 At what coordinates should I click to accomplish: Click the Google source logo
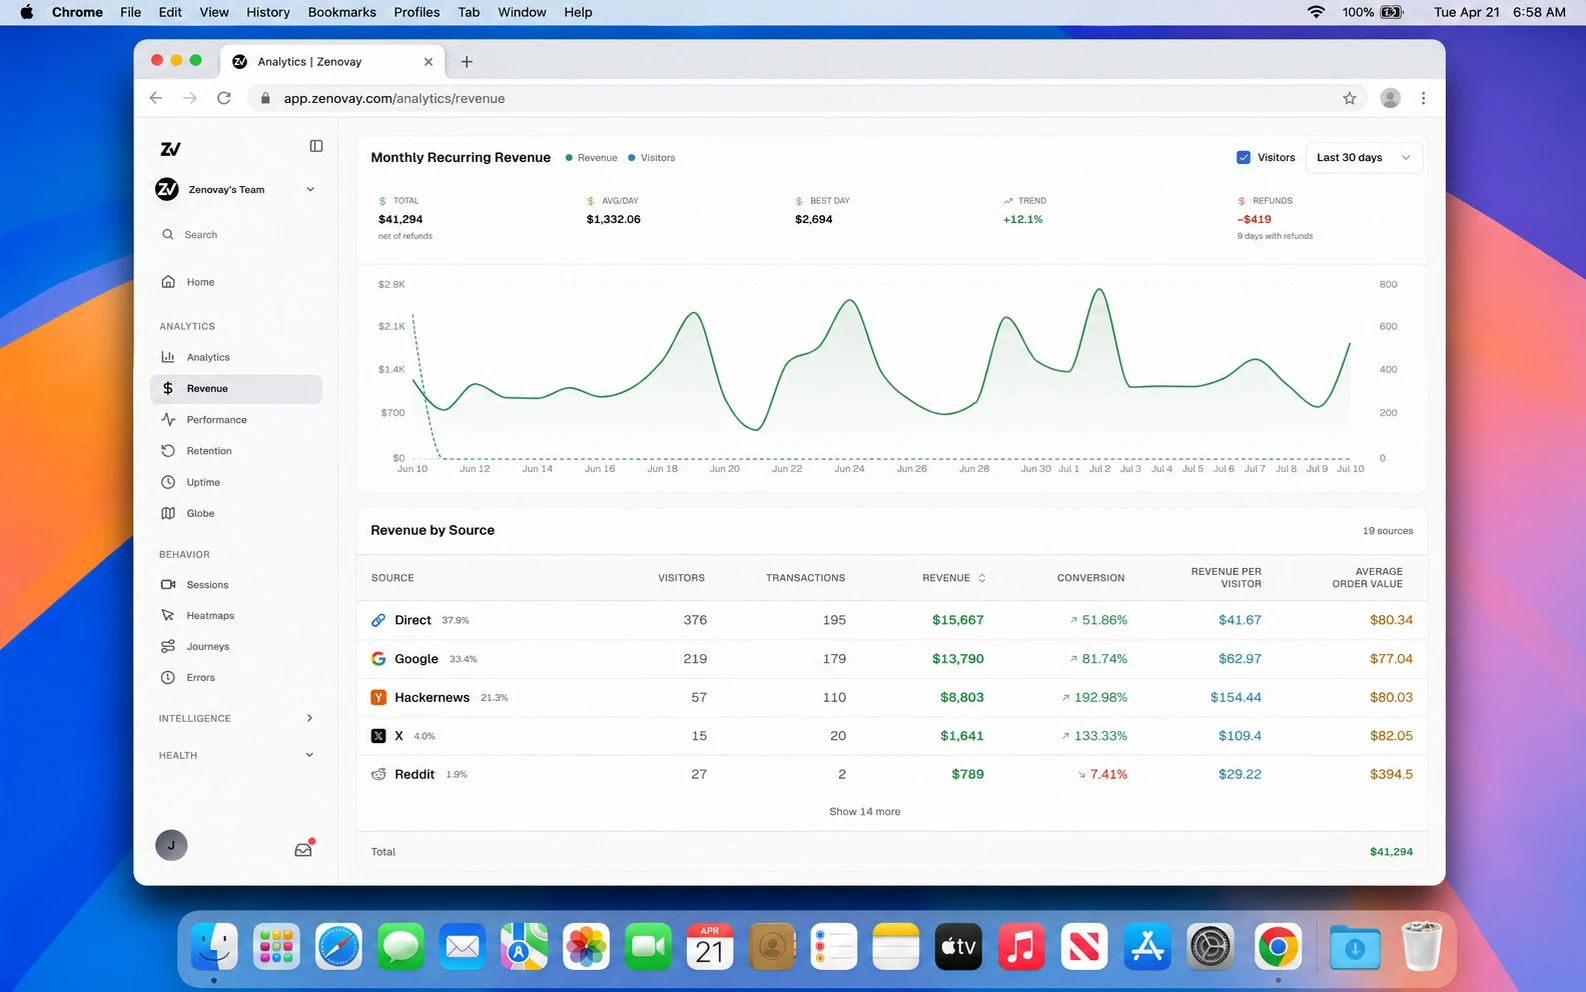[378, 658]
